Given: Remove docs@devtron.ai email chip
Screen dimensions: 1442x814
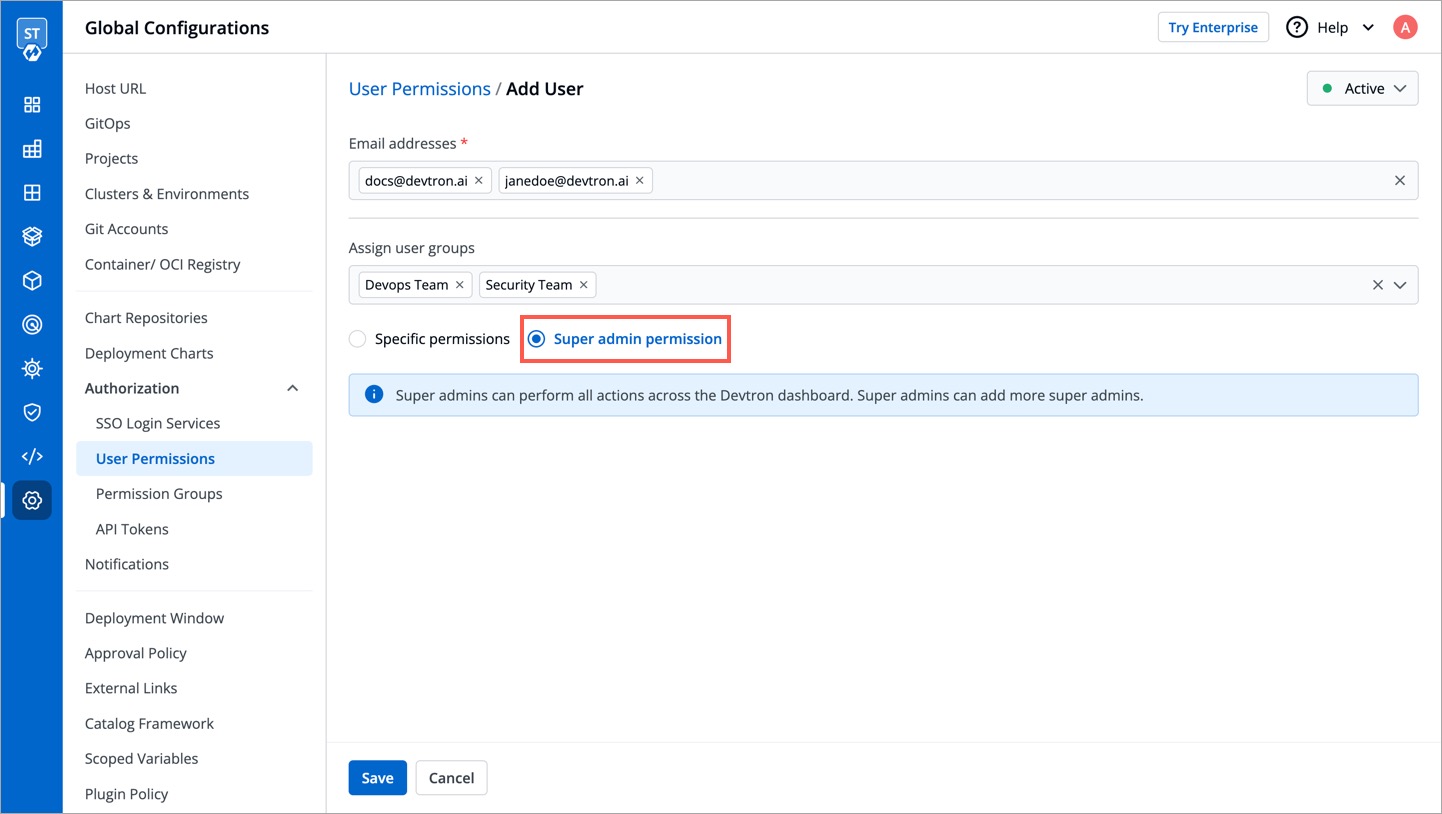Looking at the screenshot, I should pos(479,181).
